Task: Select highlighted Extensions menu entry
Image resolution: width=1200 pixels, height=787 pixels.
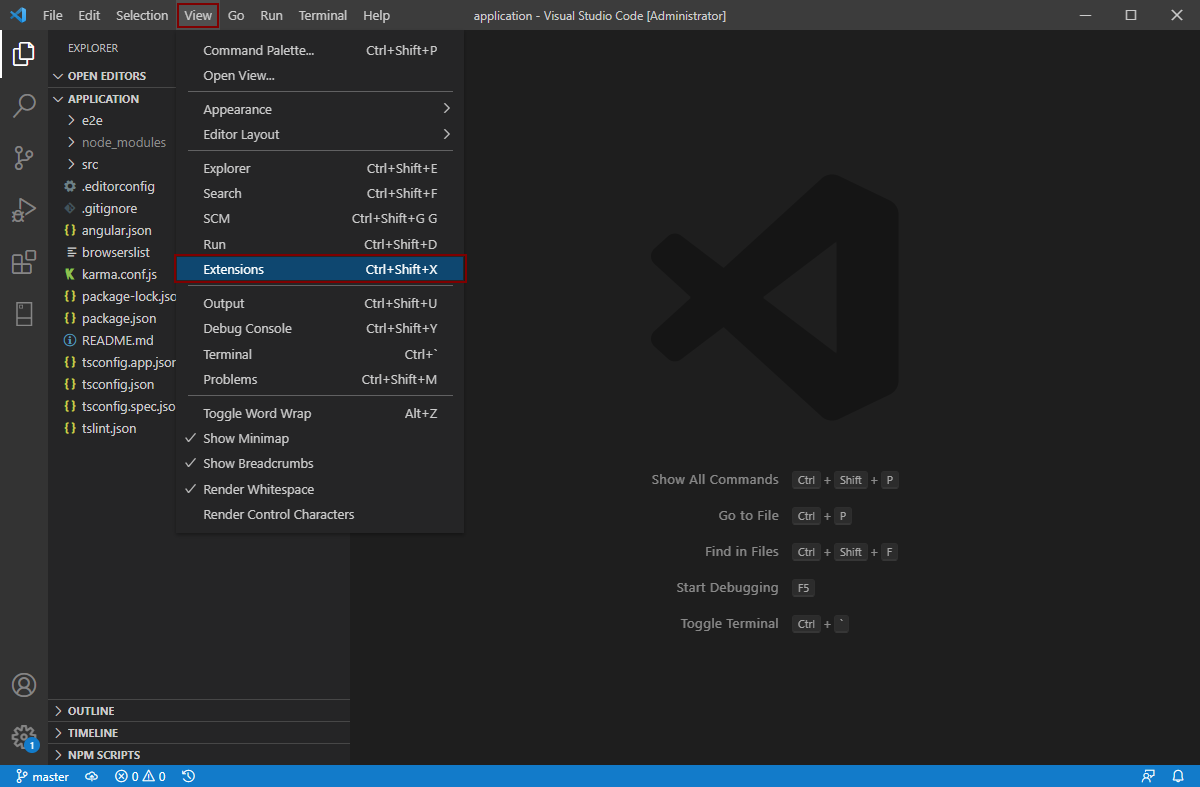Action: [x=320, y=269]
